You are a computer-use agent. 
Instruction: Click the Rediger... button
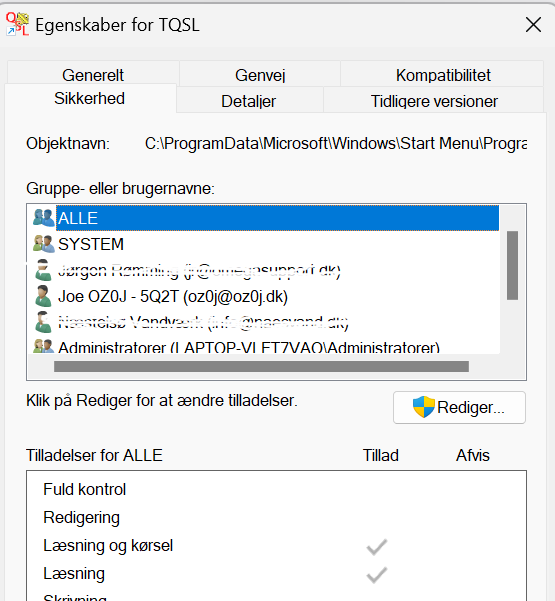pos(459,407)
